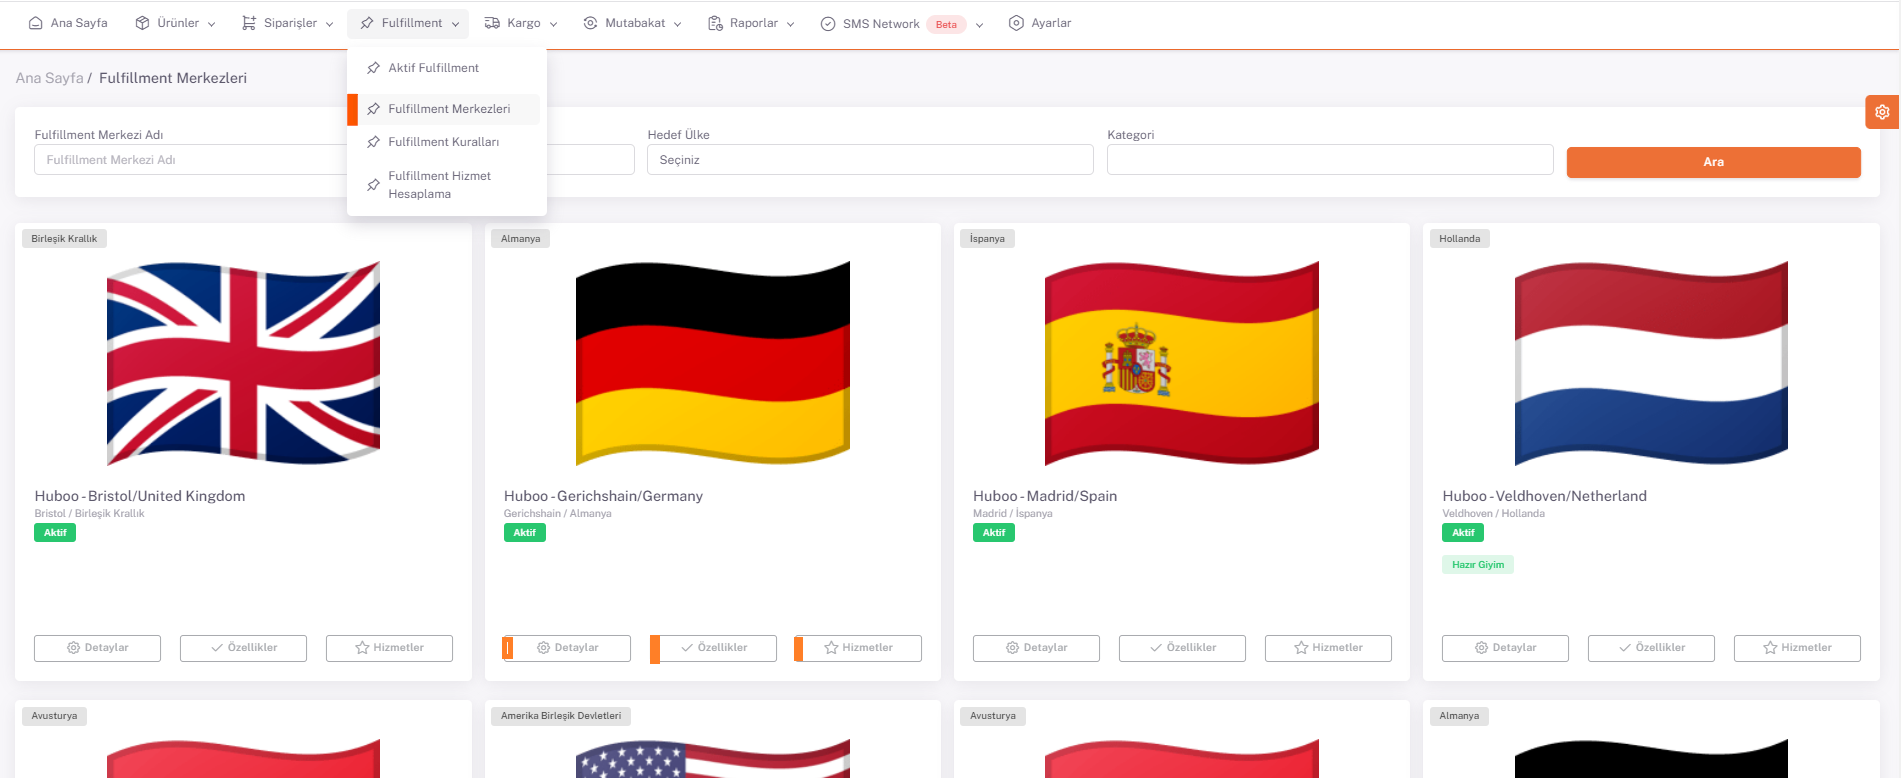Image resolution: width=1901 pixels, height=778 pixels.
Task: Click pin icon beside Aktif Fulfillment
Action: click(x=373, y=68)
